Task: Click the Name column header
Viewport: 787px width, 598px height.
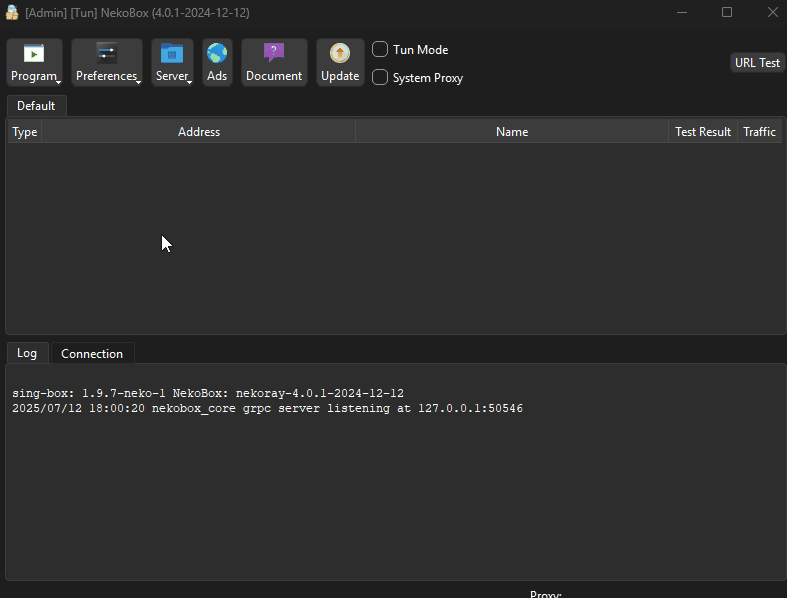Action: 512,132
